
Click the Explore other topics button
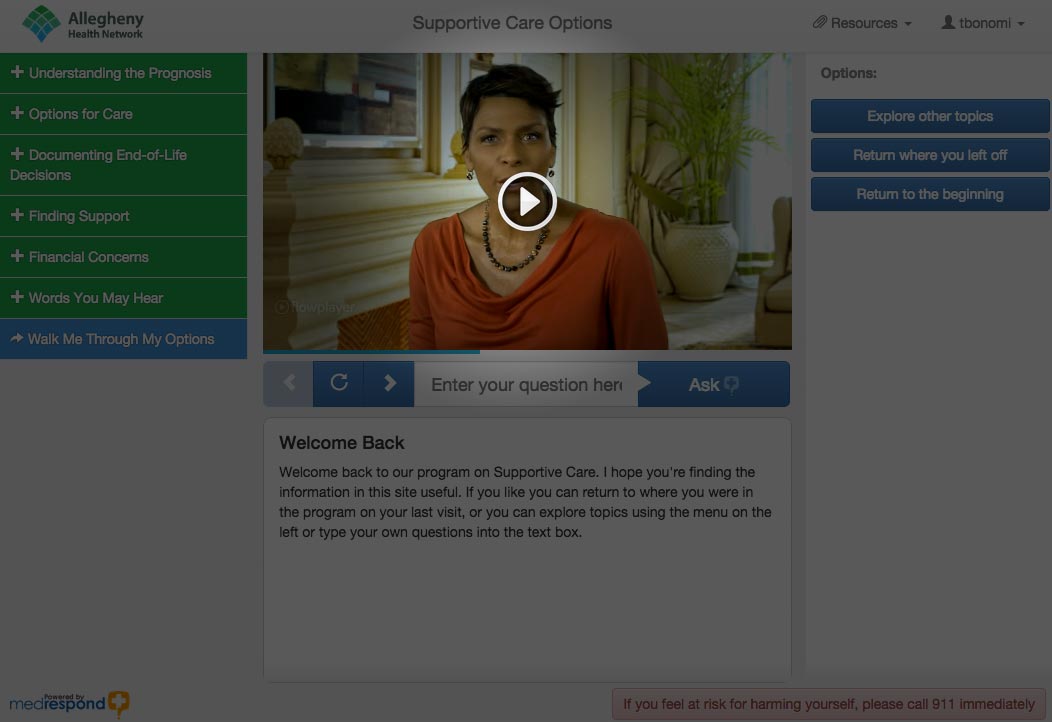pos(930,116)
